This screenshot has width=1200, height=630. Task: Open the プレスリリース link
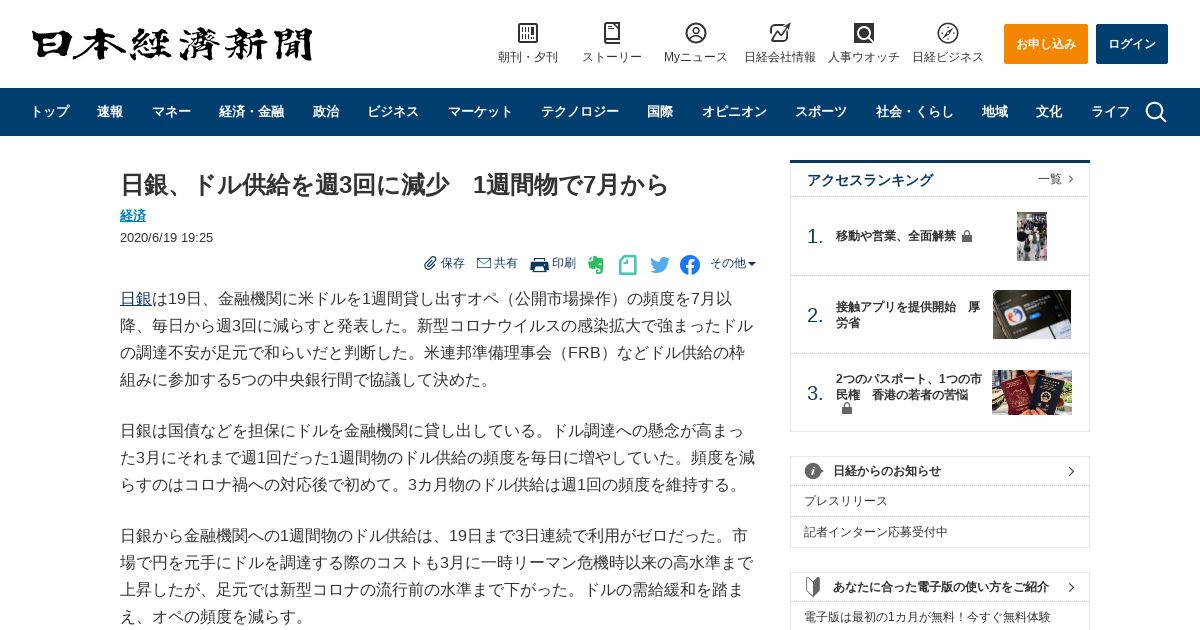[846, 501]
